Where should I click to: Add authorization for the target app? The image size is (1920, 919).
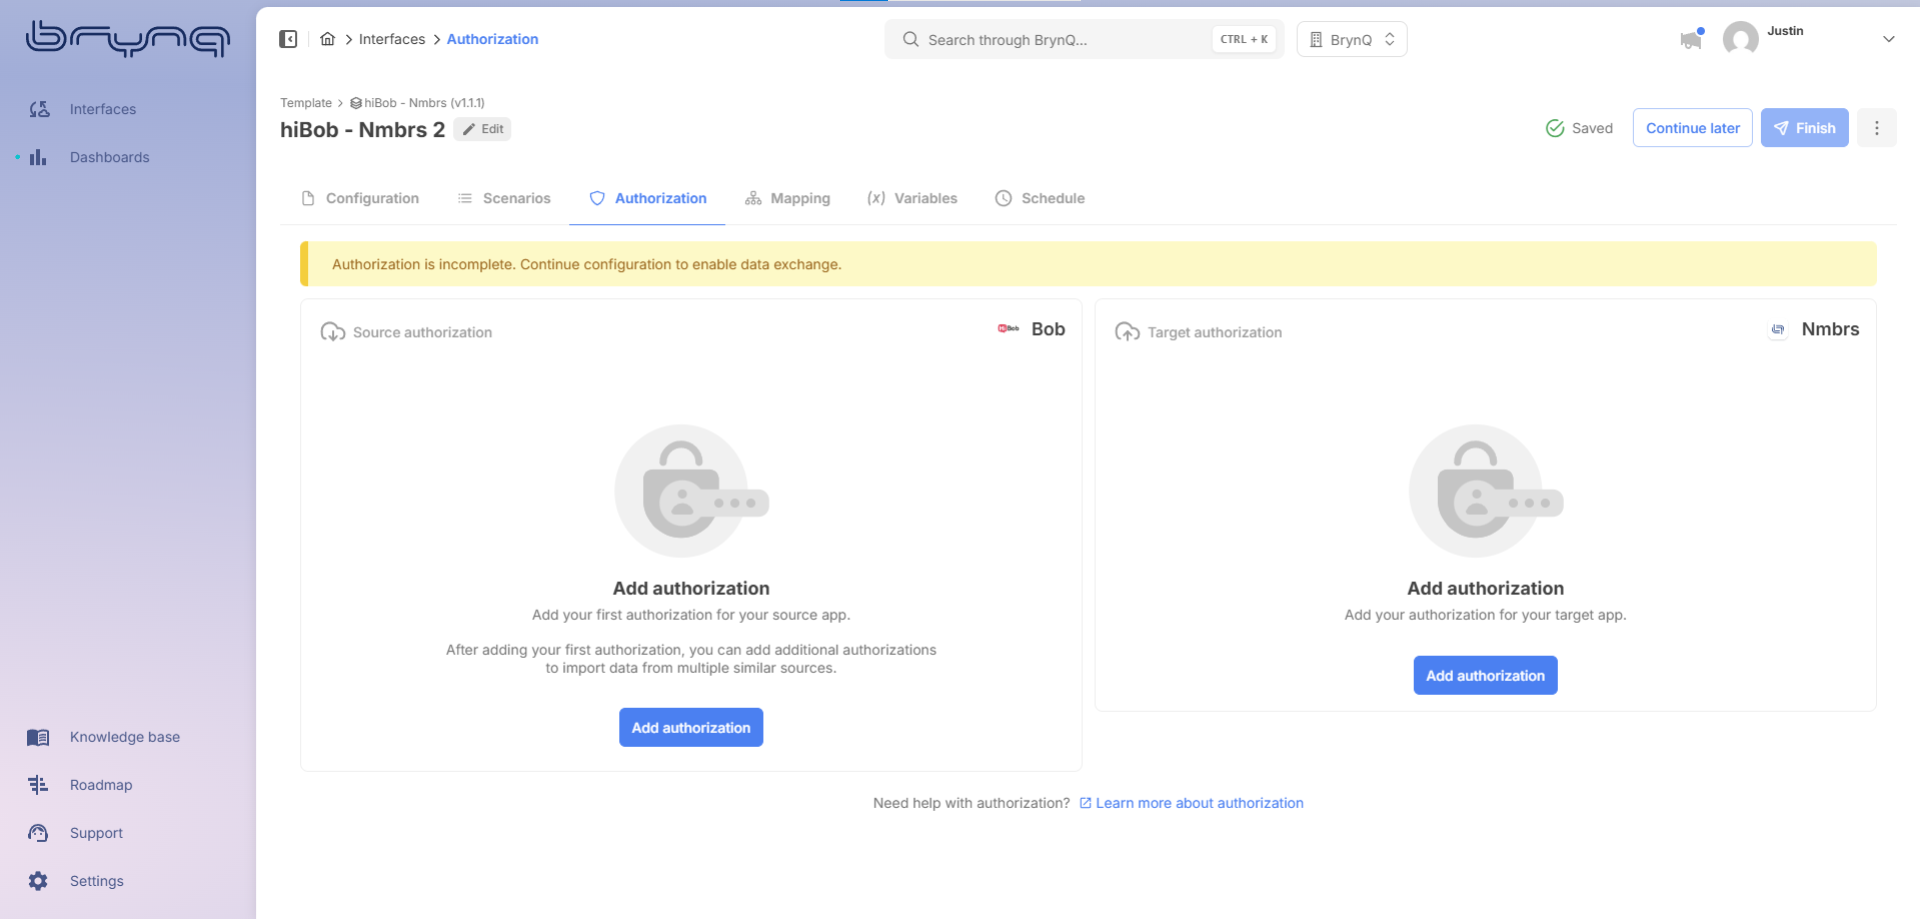tap(1485, 675)
